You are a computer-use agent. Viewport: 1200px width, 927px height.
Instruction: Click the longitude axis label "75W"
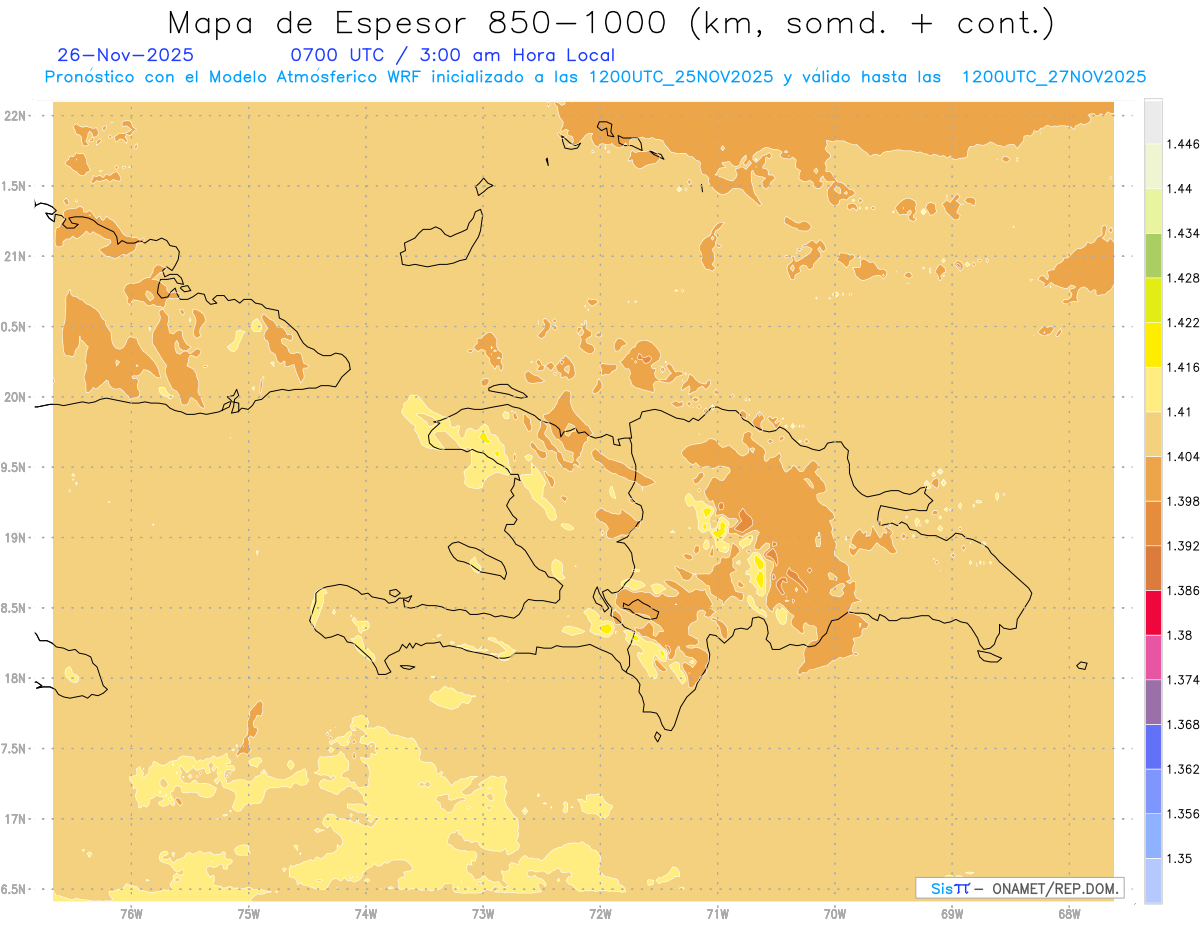(x=248, y=914)
